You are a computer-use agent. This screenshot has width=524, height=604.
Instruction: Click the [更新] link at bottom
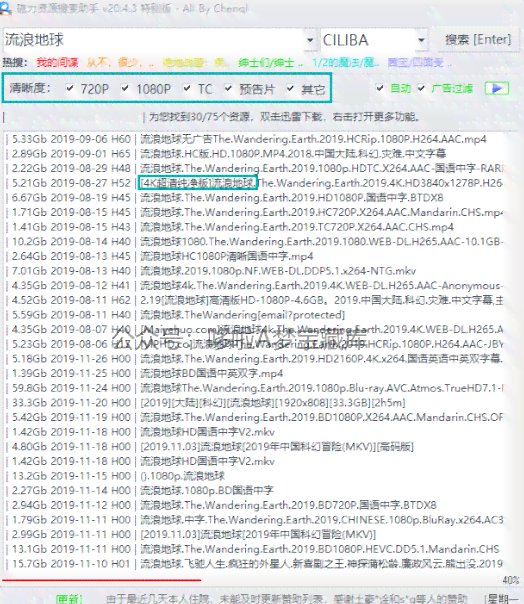[69, 599]
